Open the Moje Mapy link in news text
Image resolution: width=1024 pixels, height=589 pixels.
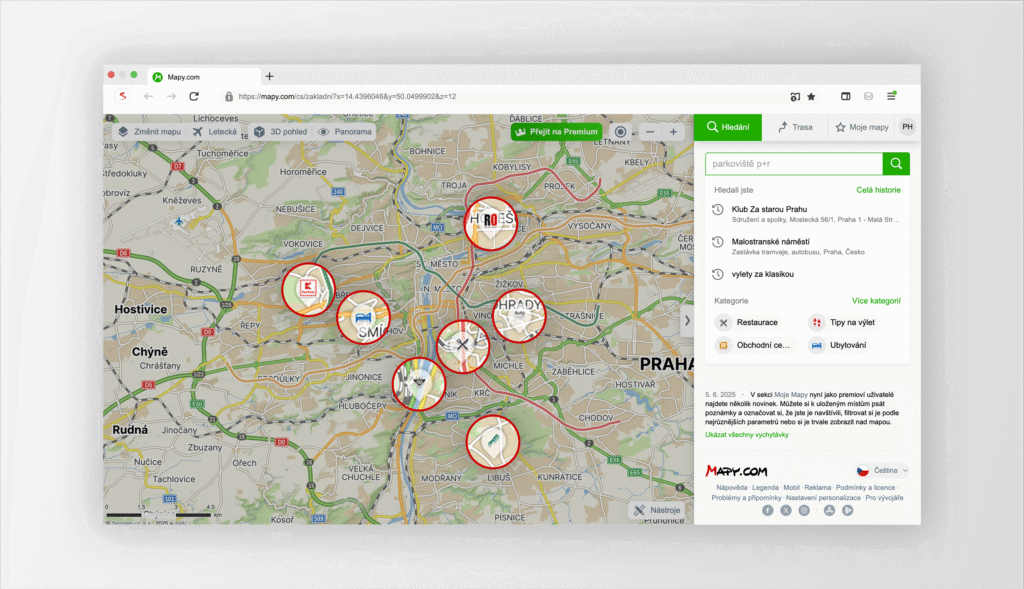[791, 395]
